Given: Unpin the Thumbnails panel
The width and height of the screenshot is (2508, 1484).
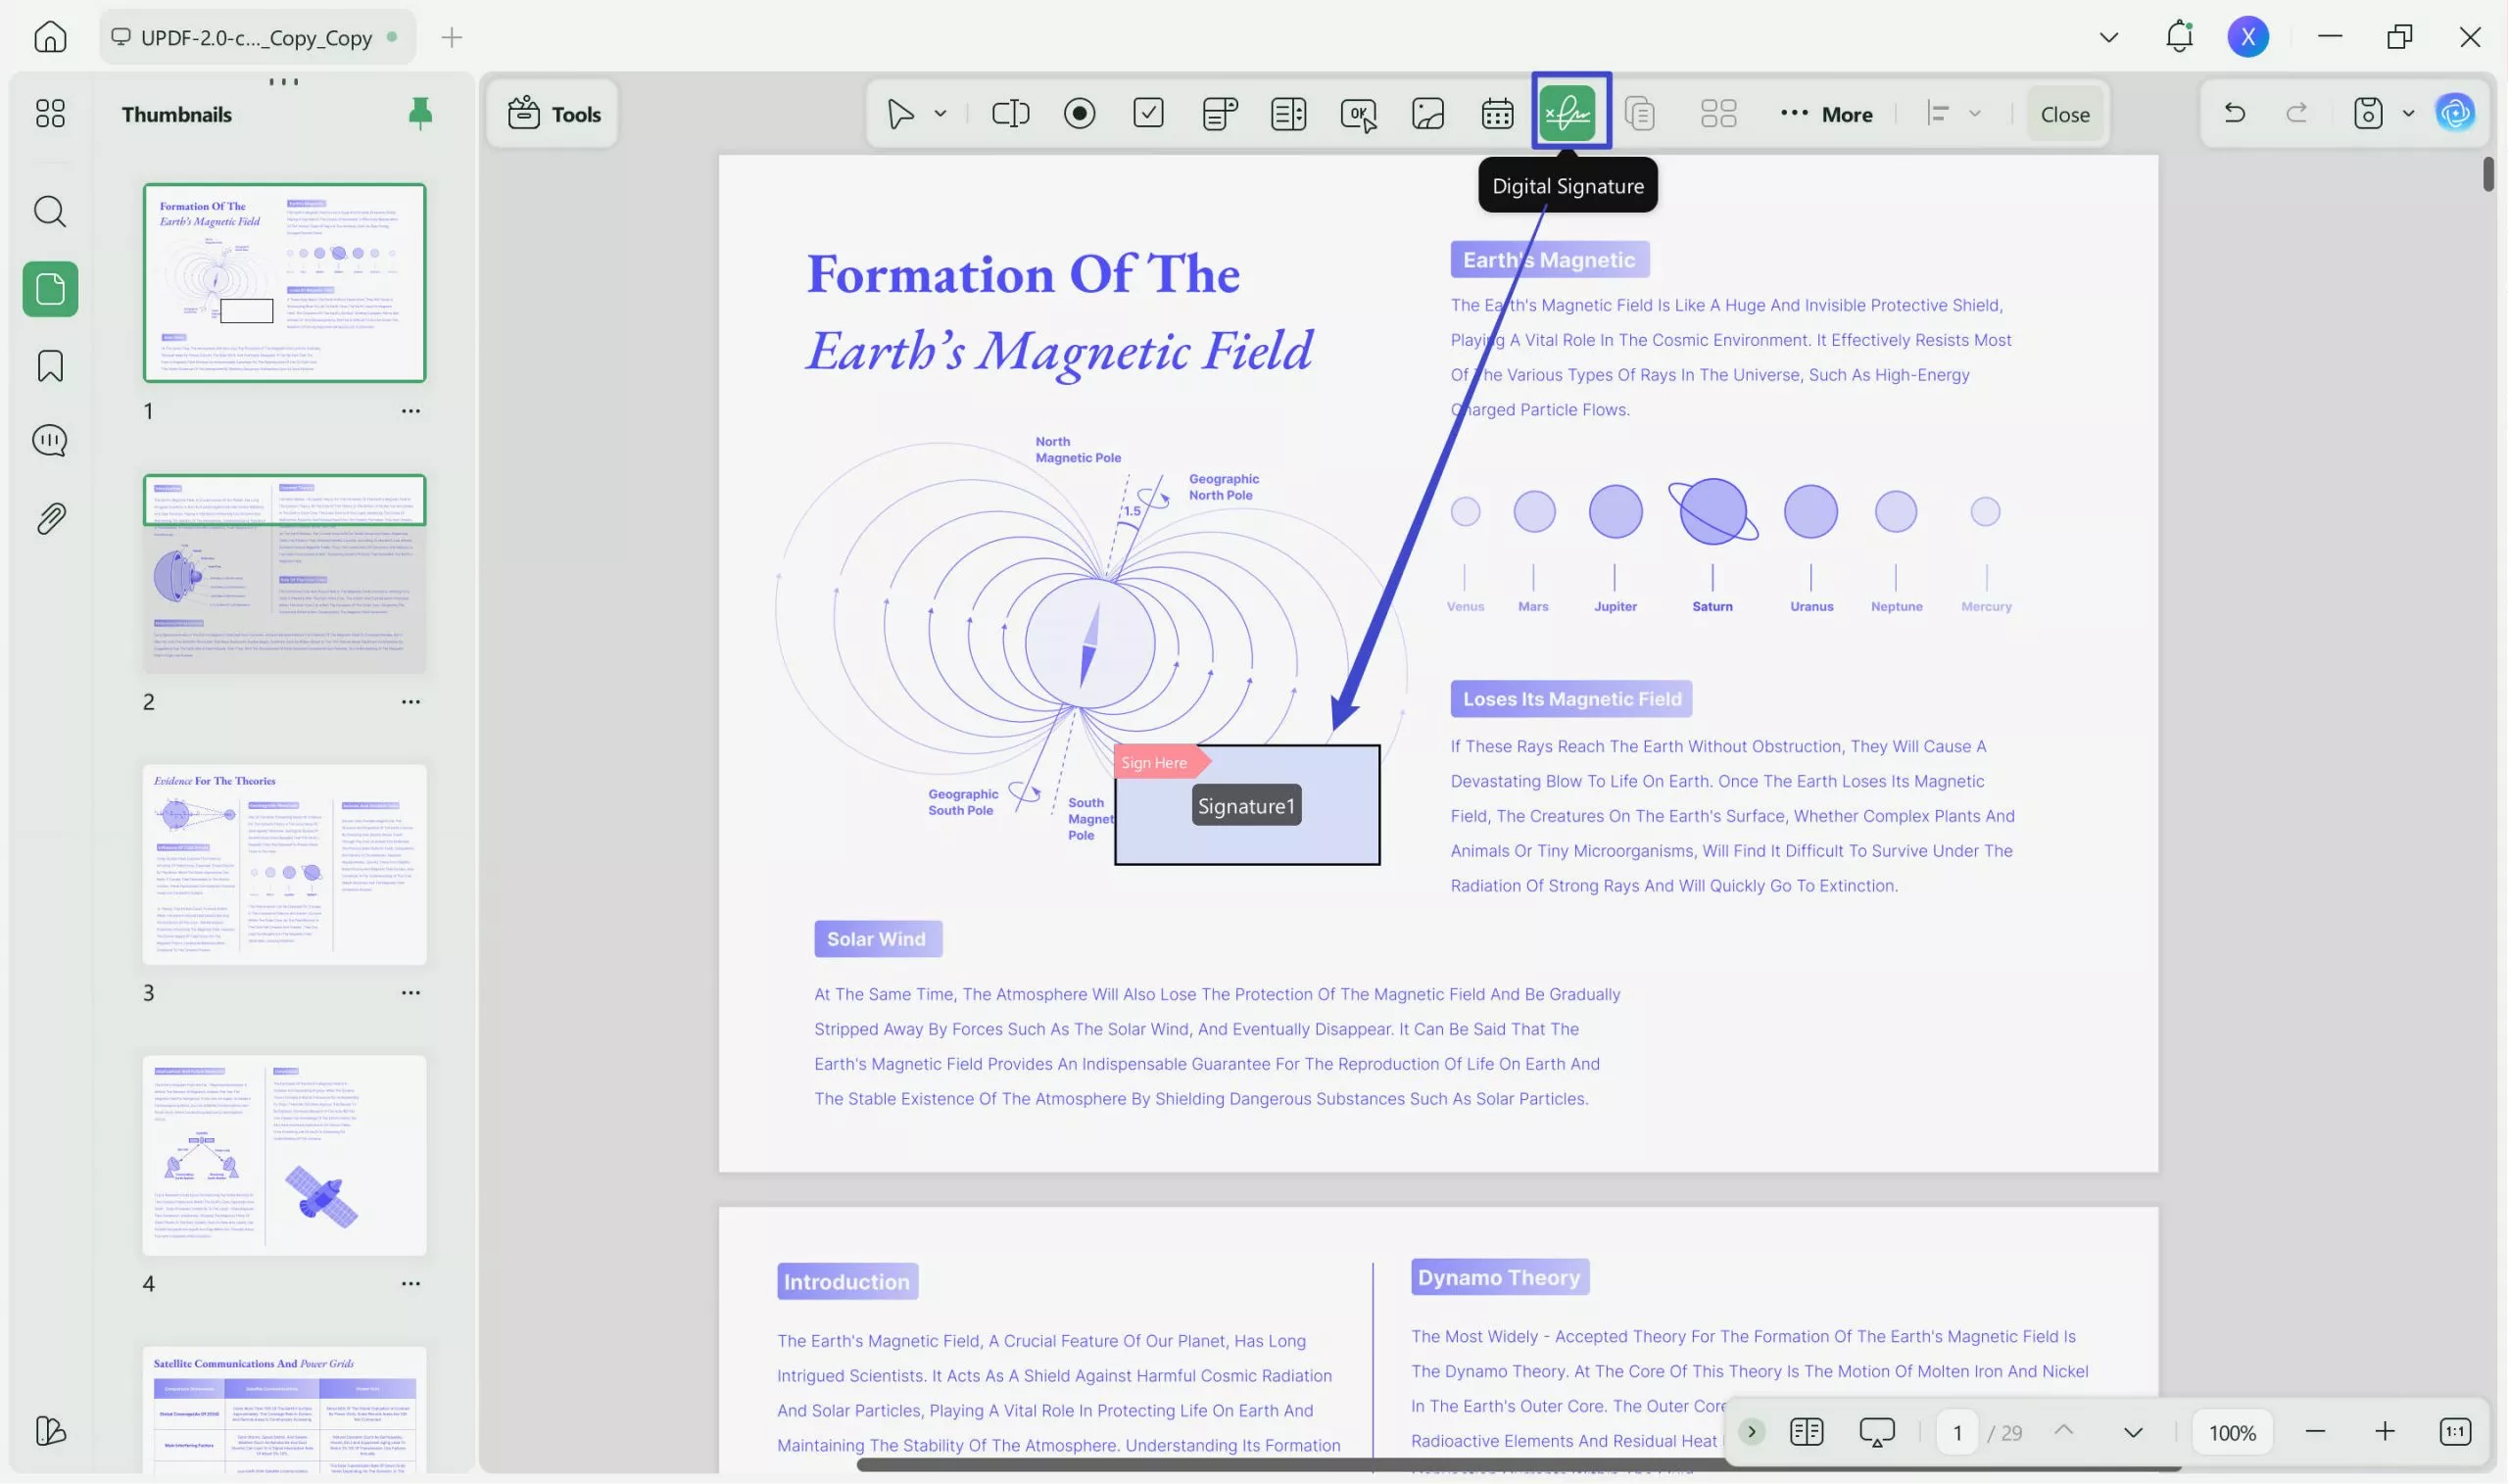Looking at the screenshot, I should coord(420,114).
